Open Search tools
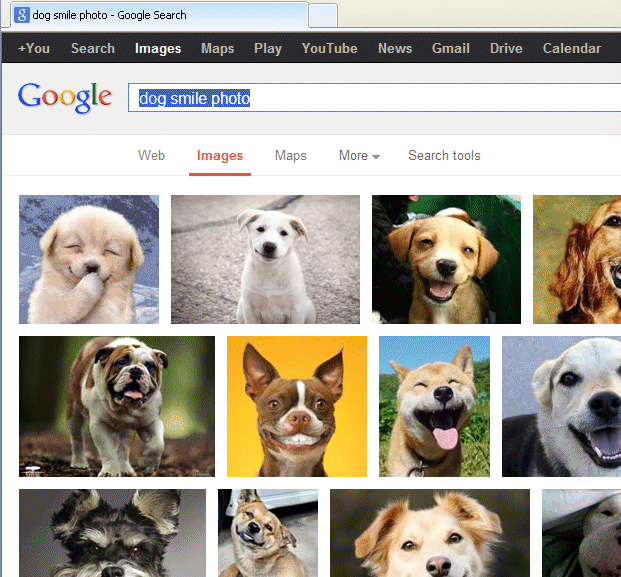The image size is (621, 577). pos(444,155)
